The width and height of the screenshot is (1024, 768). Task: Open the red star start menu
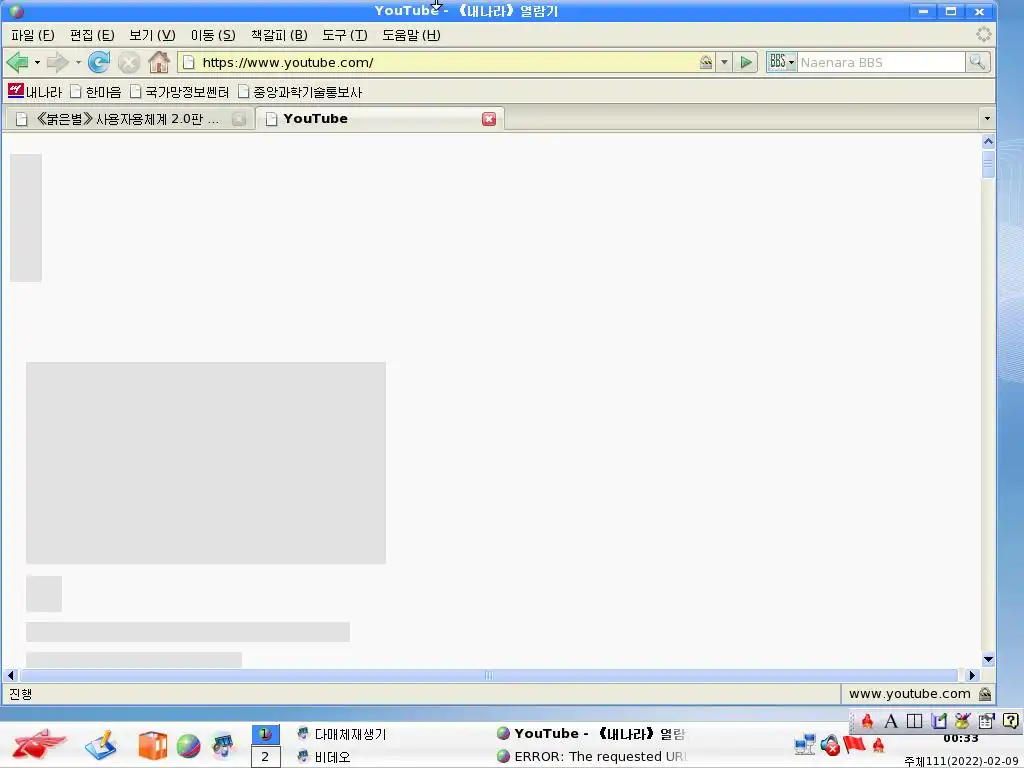pos(39,744)
